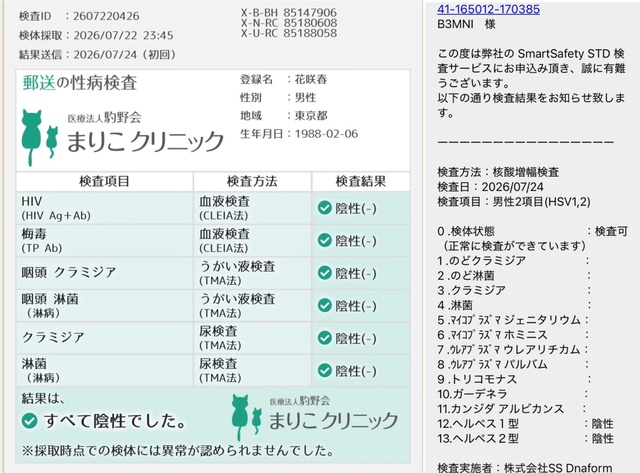
Task: Click the うがい液検査 cell in 咽頭 クラミジア row
Action: pyautogui.click(x=252, y=273)
